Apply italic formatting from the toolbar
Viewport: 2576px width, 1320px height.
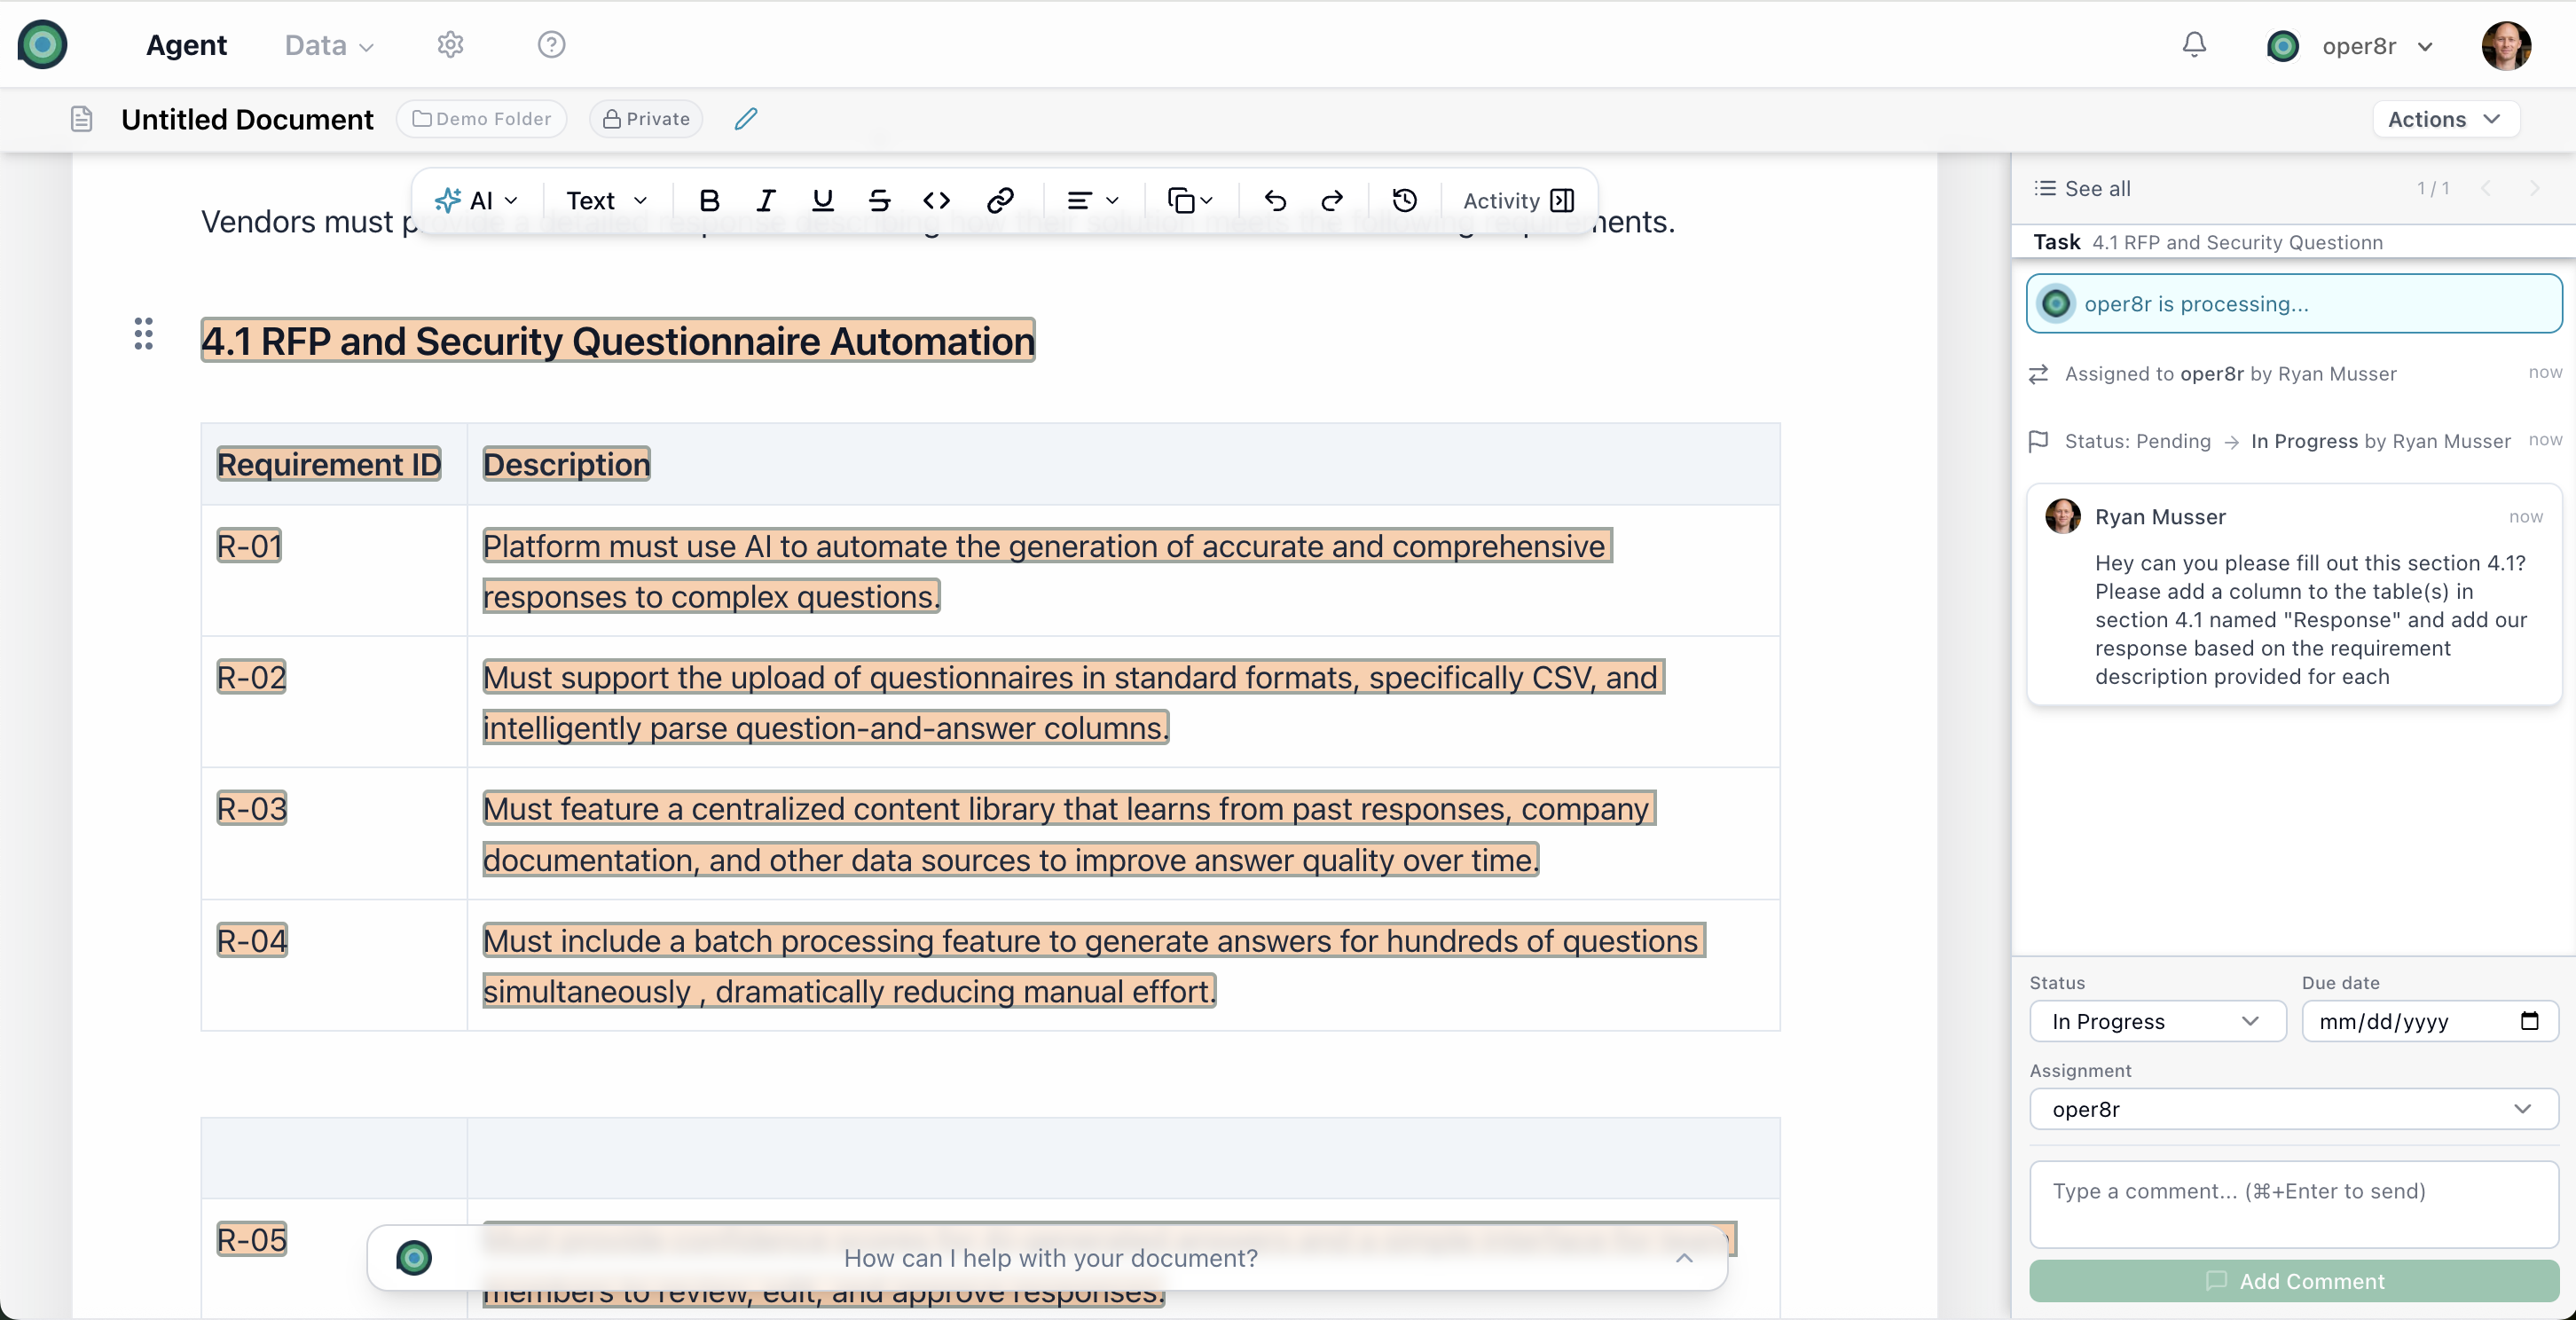[765, 200]
